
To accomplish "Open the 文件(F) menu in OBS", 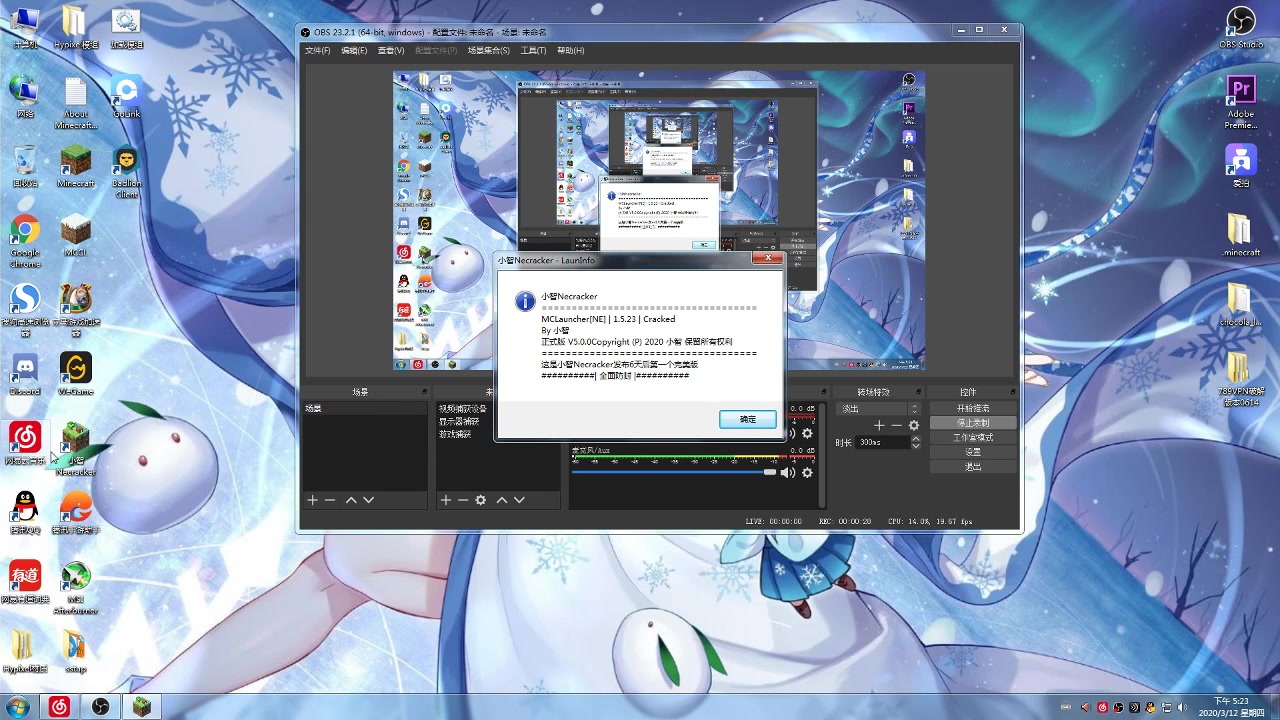I will (x=317, y=50).
